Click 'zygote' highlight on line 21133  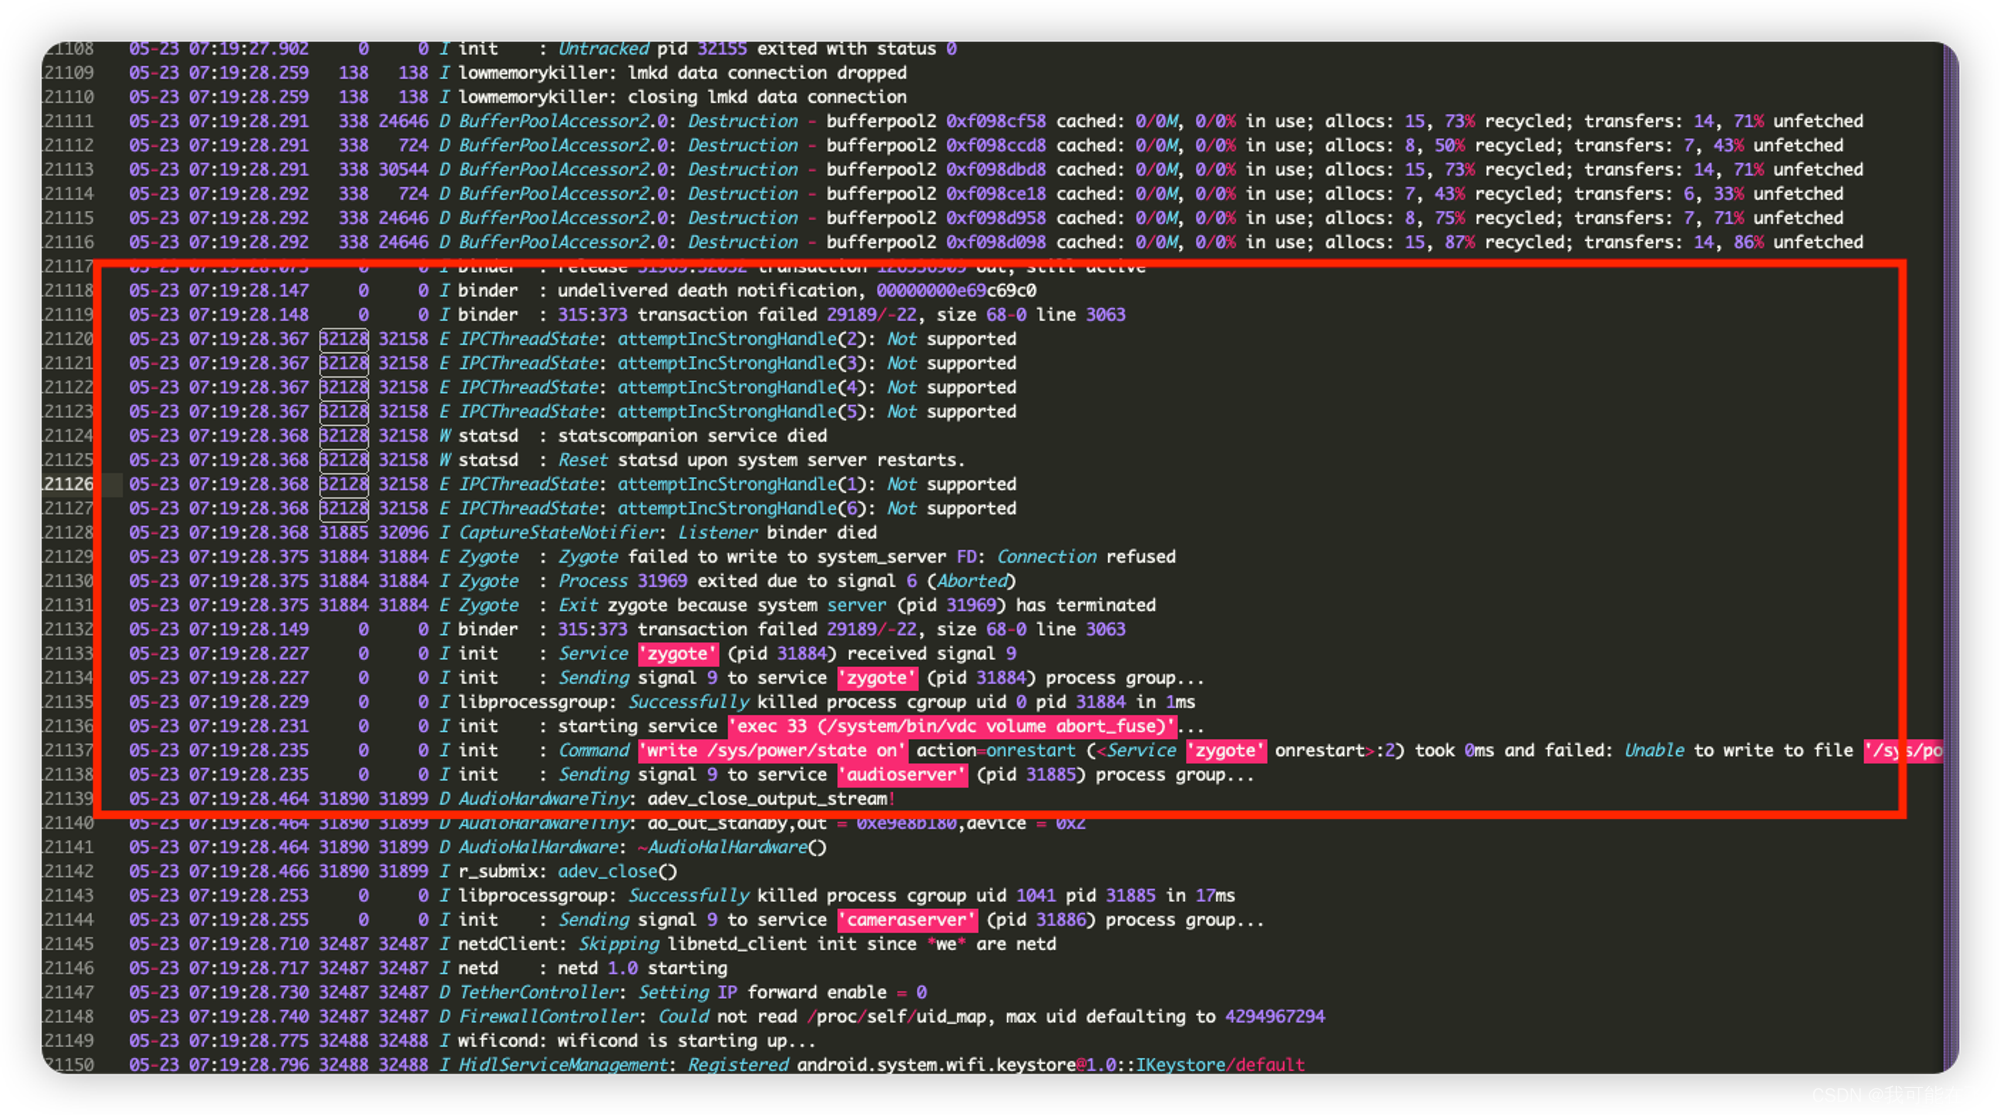pyautogui.click(x=678, y=654)
